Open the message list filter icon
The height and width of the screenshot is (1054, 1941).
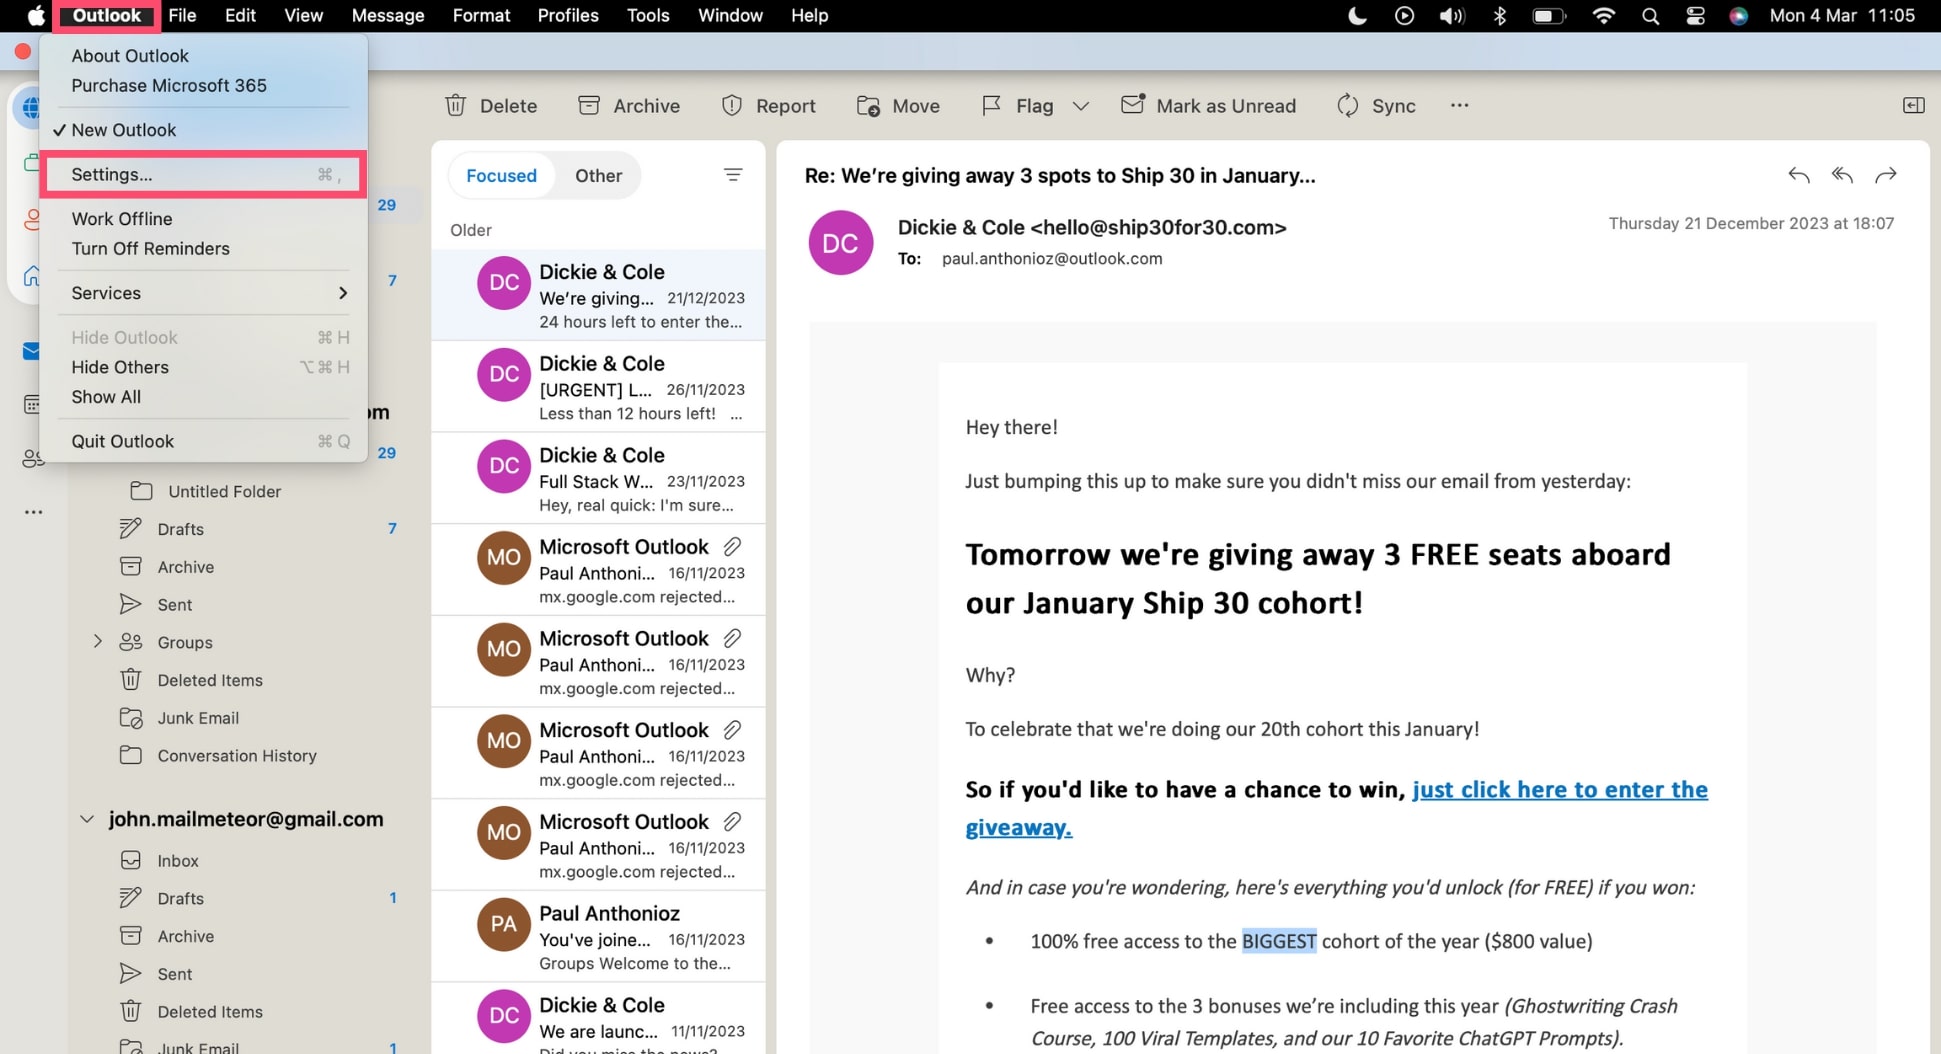coord(733,175)
